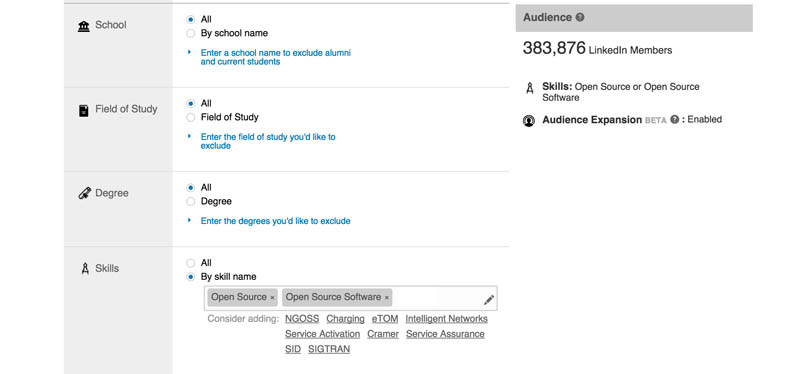The width and height of the screenshot is (800, 374).
Task: Select Field of Study radio option
Action: point(191,117)
